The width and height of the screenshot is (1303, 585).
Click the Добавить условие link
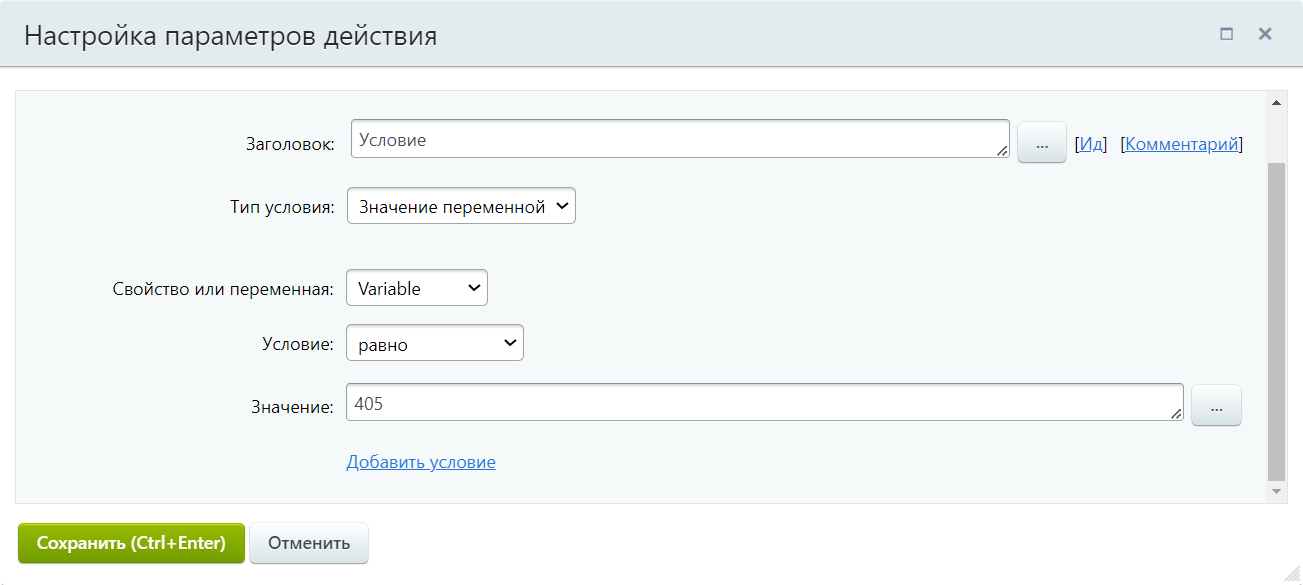tap(421, 462)
